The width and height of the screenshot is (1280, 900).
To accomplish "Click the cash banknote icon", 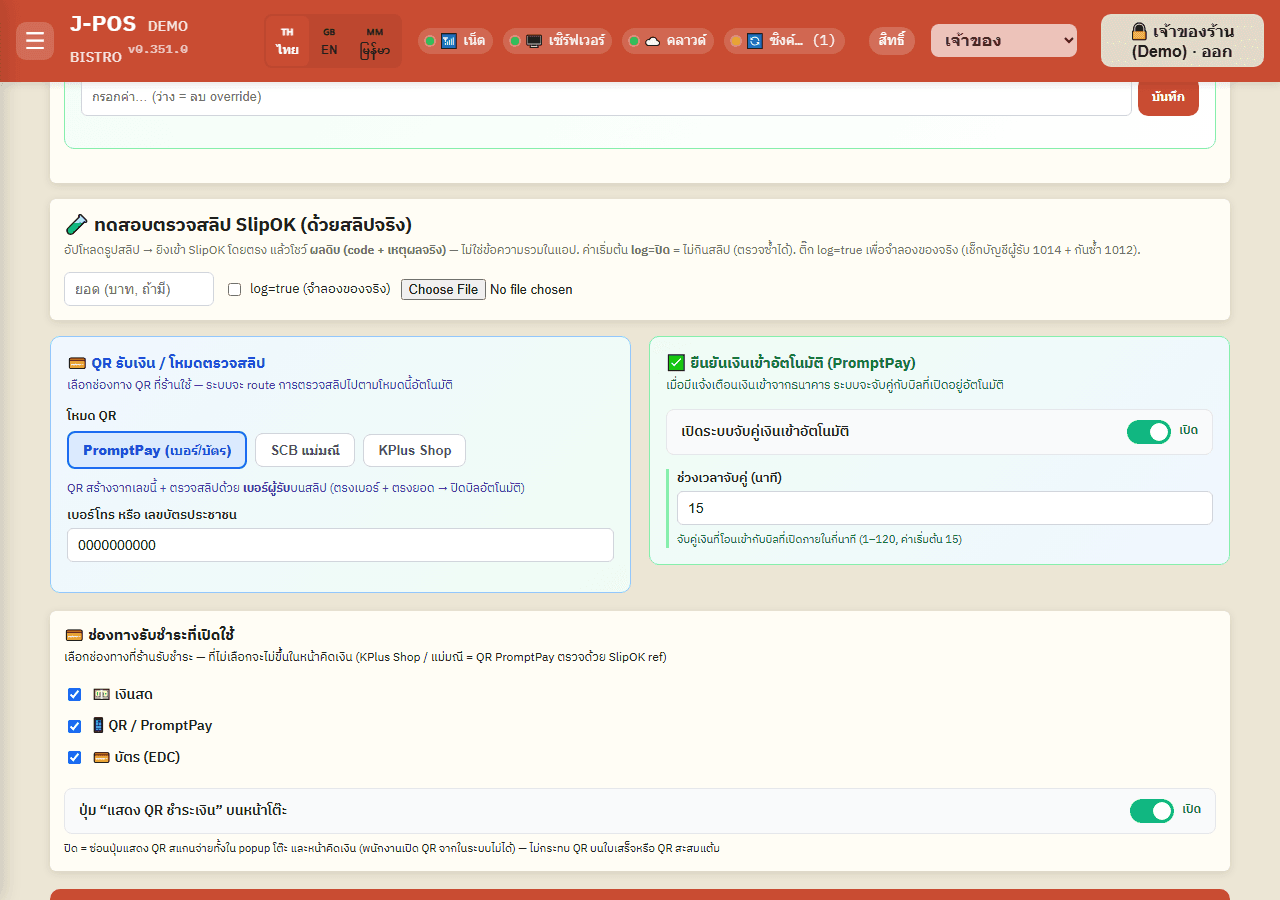I will [101, 694].
